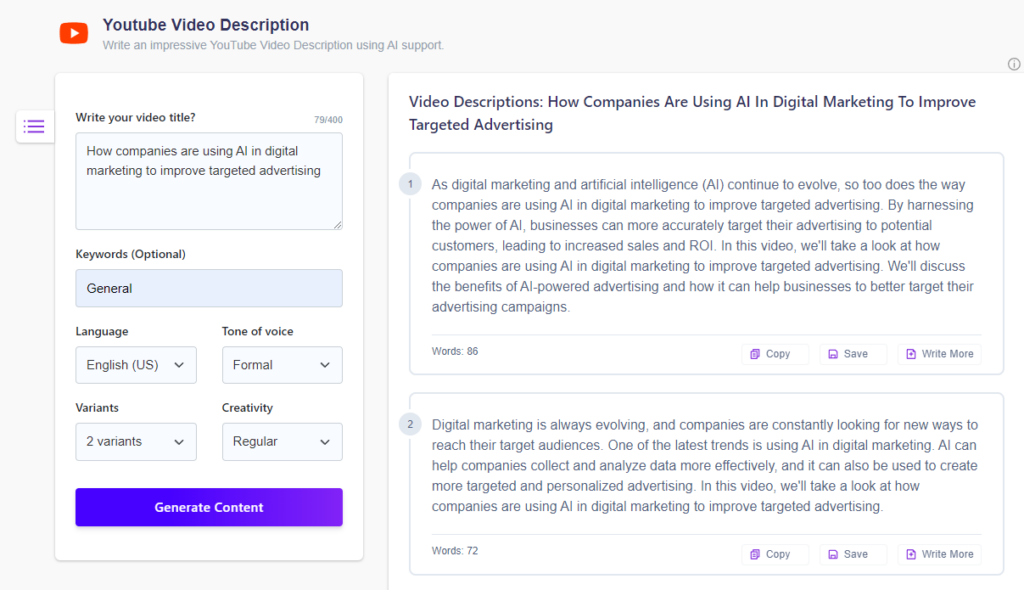Click the video title text area
The width and height of the screenshot is (1024, 590).
(x=209, y=181)
